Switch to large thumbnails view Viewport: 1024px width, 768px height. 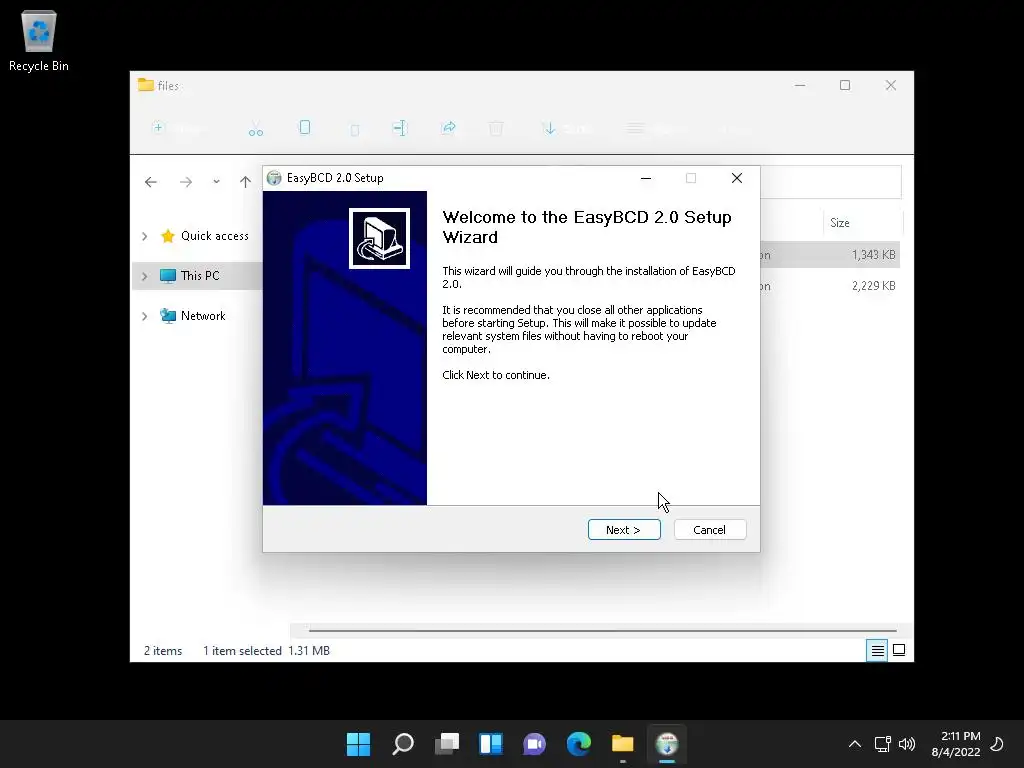click(x=899, y=650)
